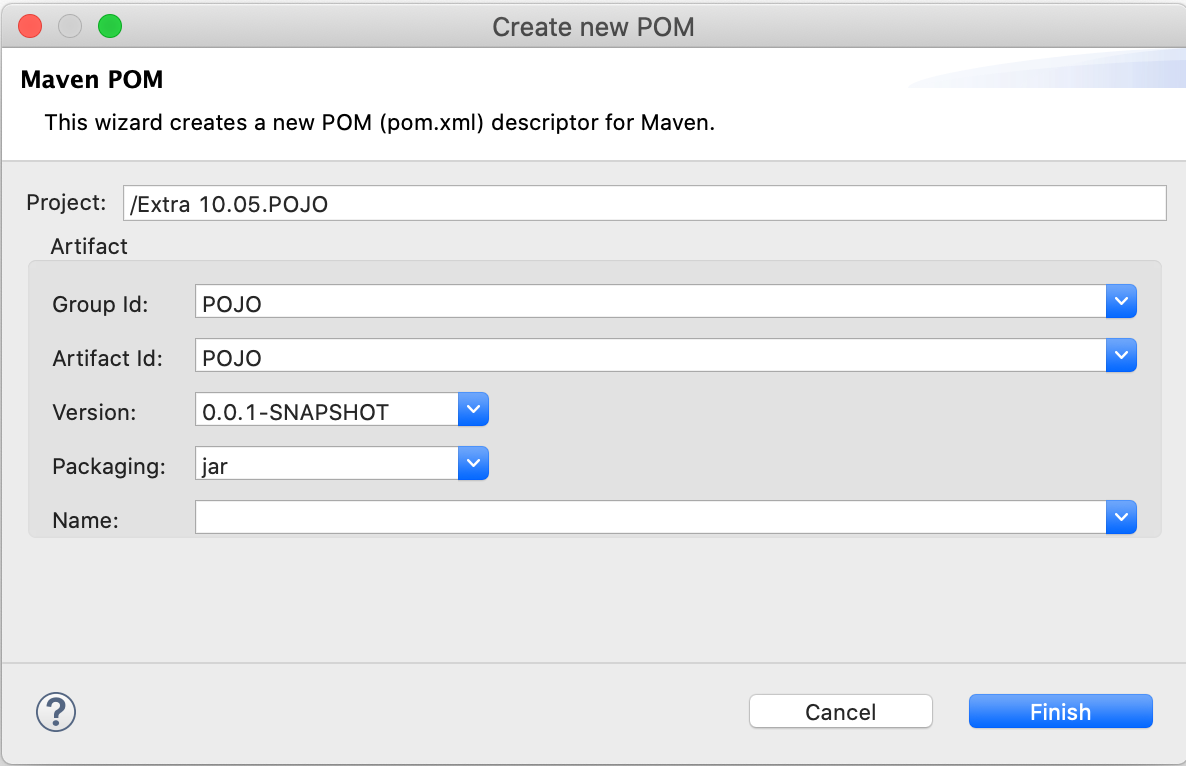Screen dimensions: 1186x766
Task: Open the Version dropdown arrow
Action: coord(473,409)
